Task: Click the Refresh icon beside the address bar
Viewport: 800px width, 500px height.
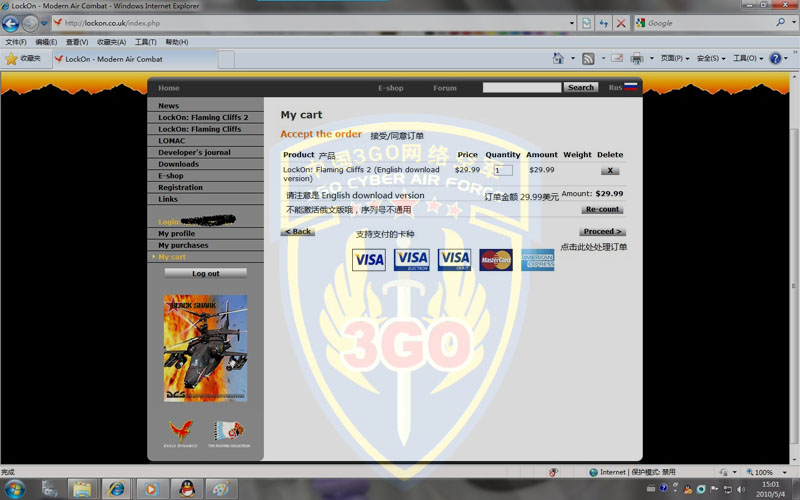Action: pyautogui.click(x=604, y=23)
